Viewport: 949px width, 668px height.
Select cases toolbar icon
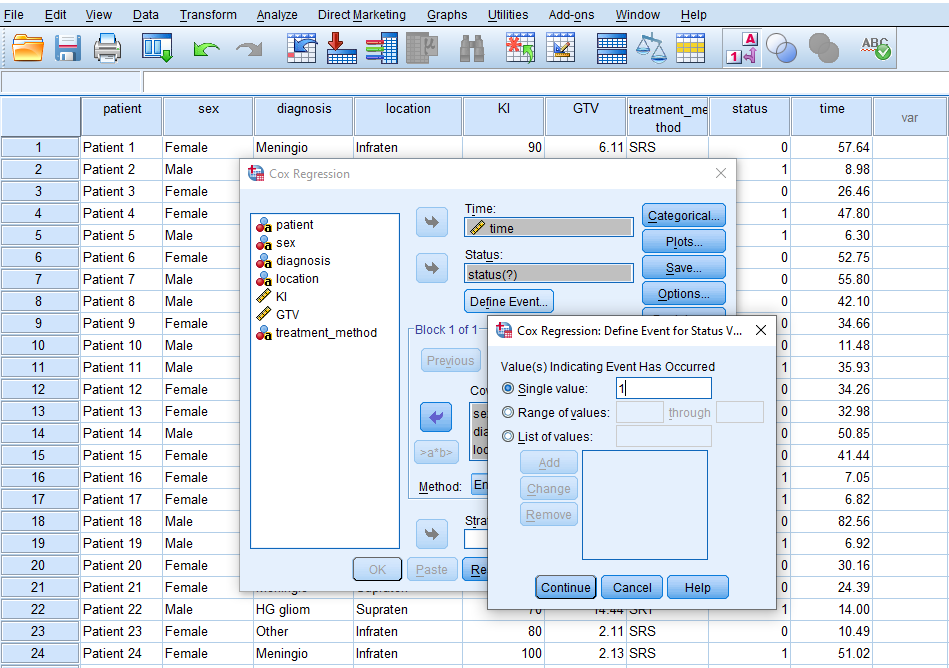[691, 48]
